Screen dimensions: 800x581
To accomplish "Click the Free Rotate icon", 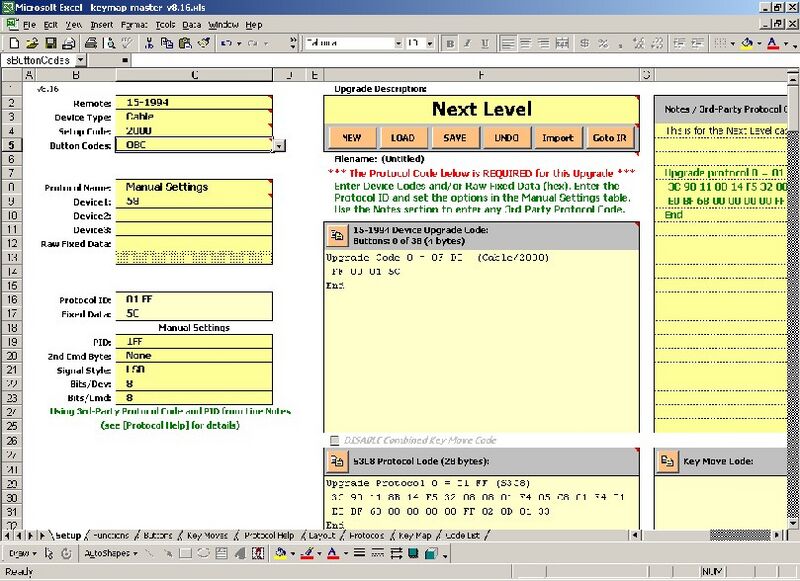I will click(66, 553).
